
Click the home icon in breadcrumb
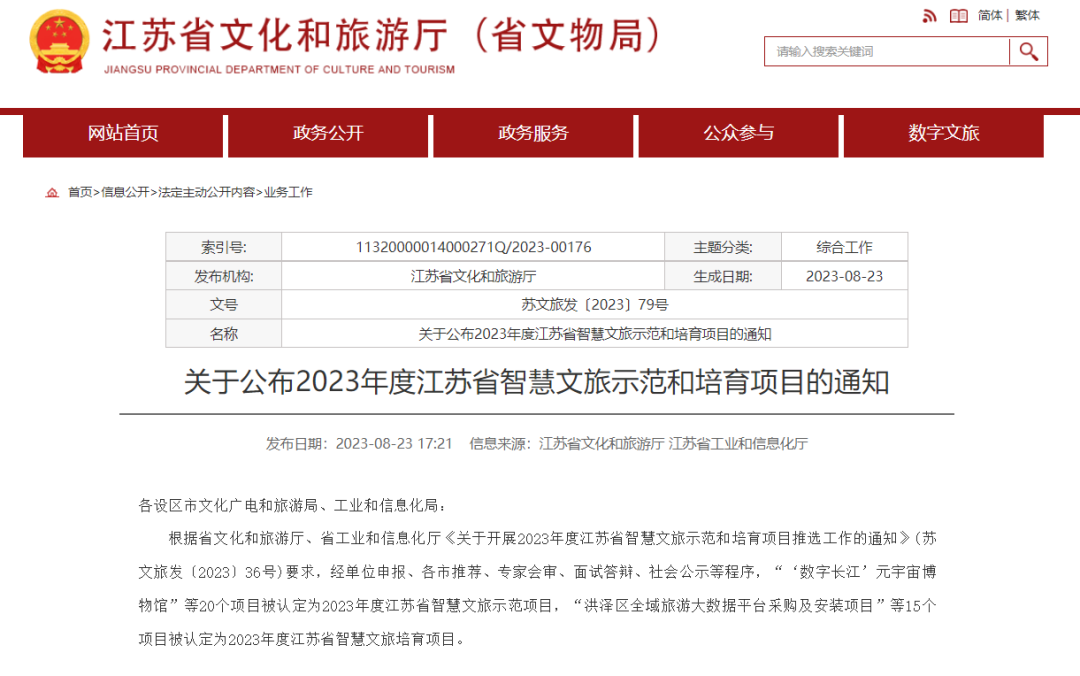point(52,192)
